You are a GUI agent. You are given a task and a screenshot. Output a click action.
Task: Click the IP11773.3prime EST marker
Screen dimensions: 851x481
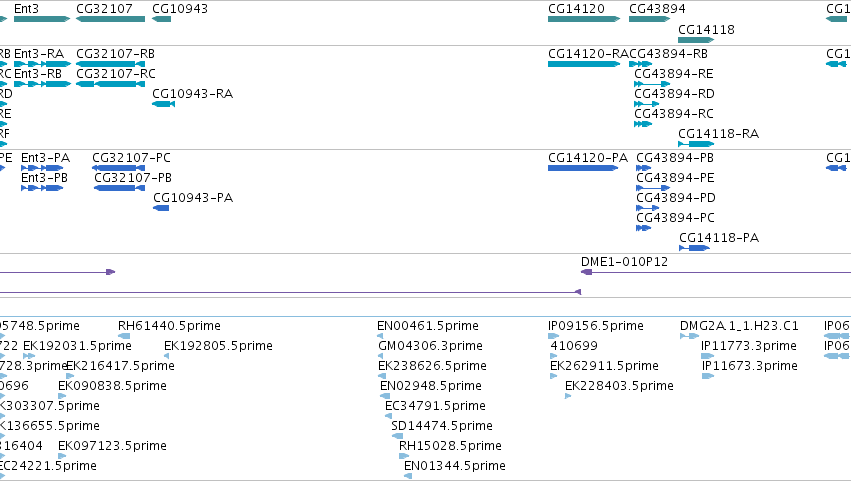[x=708, y=356]
